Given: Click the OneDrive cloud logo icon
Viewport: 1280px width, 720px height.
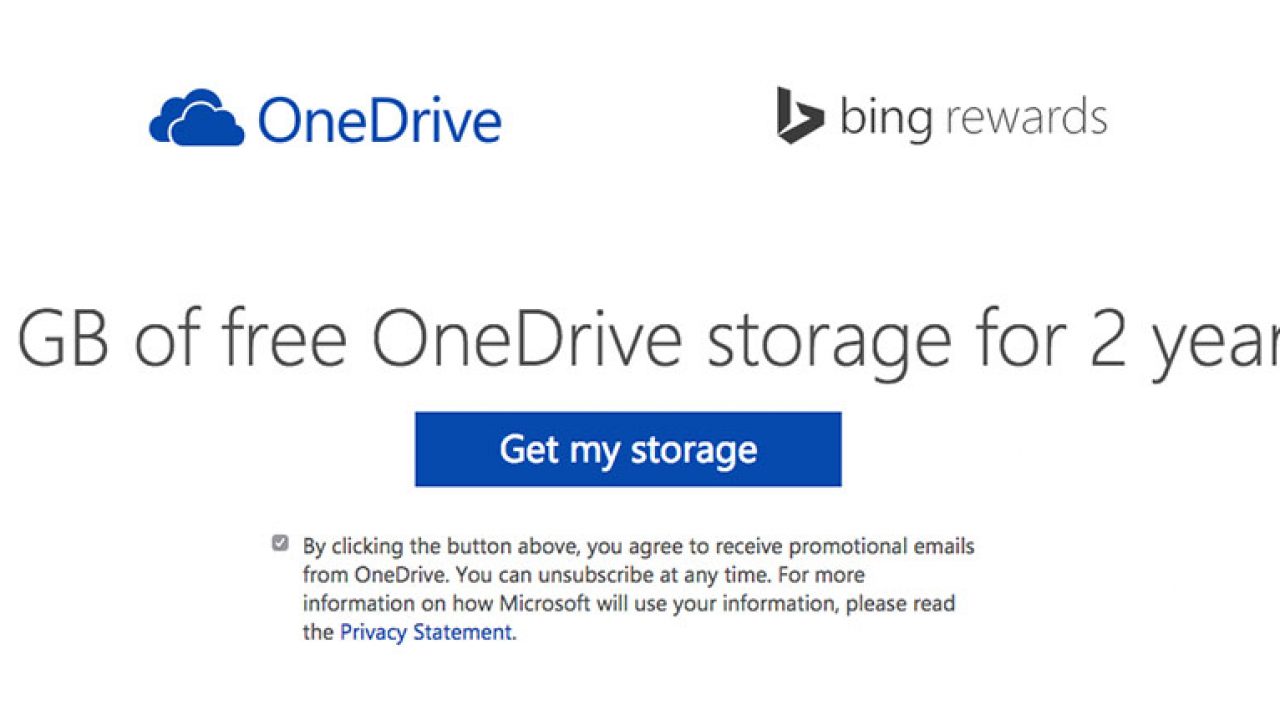Looking at the screenshot, I should tap(197, 119).
